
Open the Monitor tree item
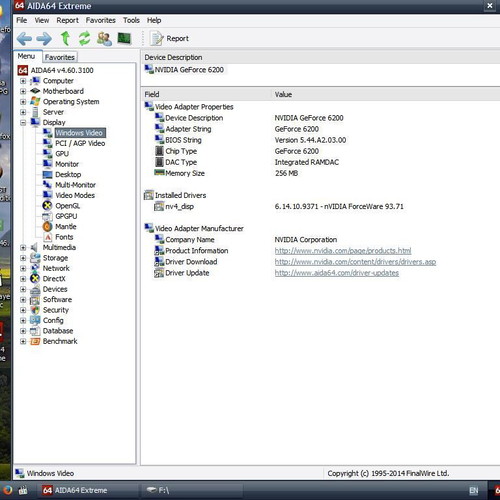point(67,164)
